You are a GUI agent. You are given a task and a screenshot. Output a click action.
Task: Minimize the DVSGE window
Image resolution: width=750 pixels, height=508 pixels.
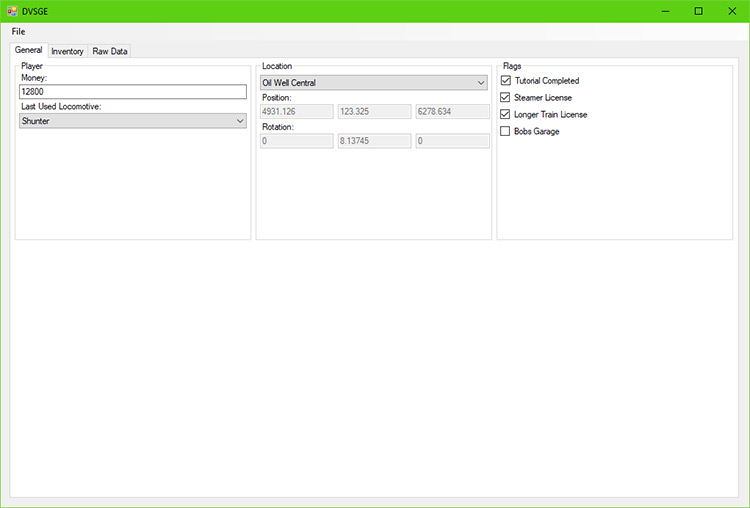click(x=665, y=11)
